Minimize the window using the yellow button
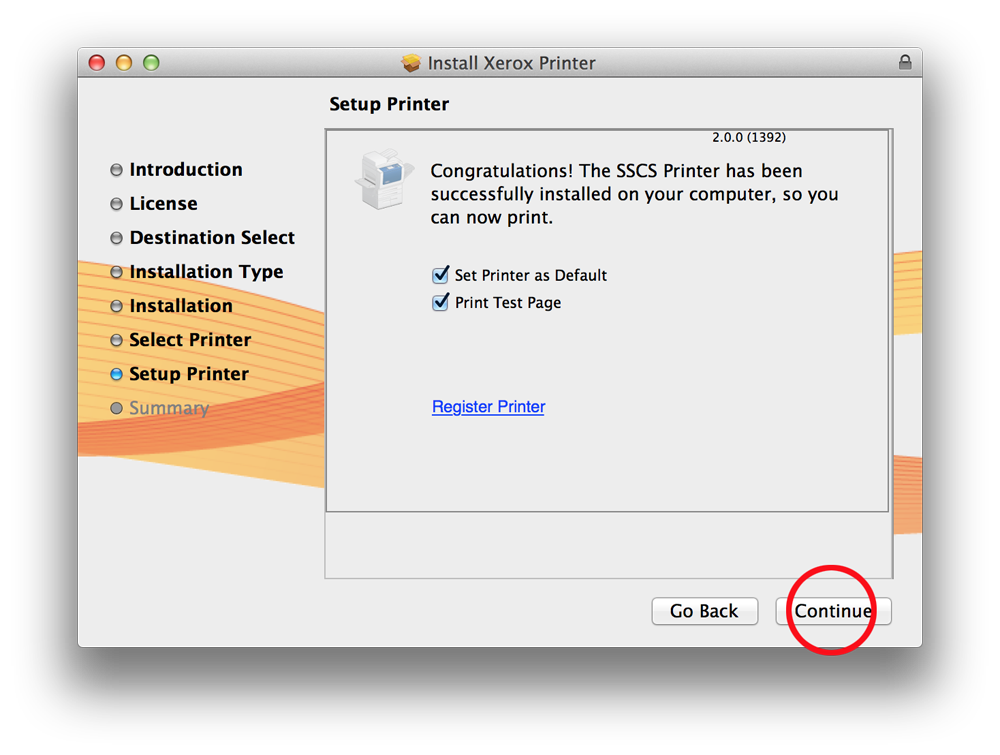 pyautogui.click(x=124, y=62)
